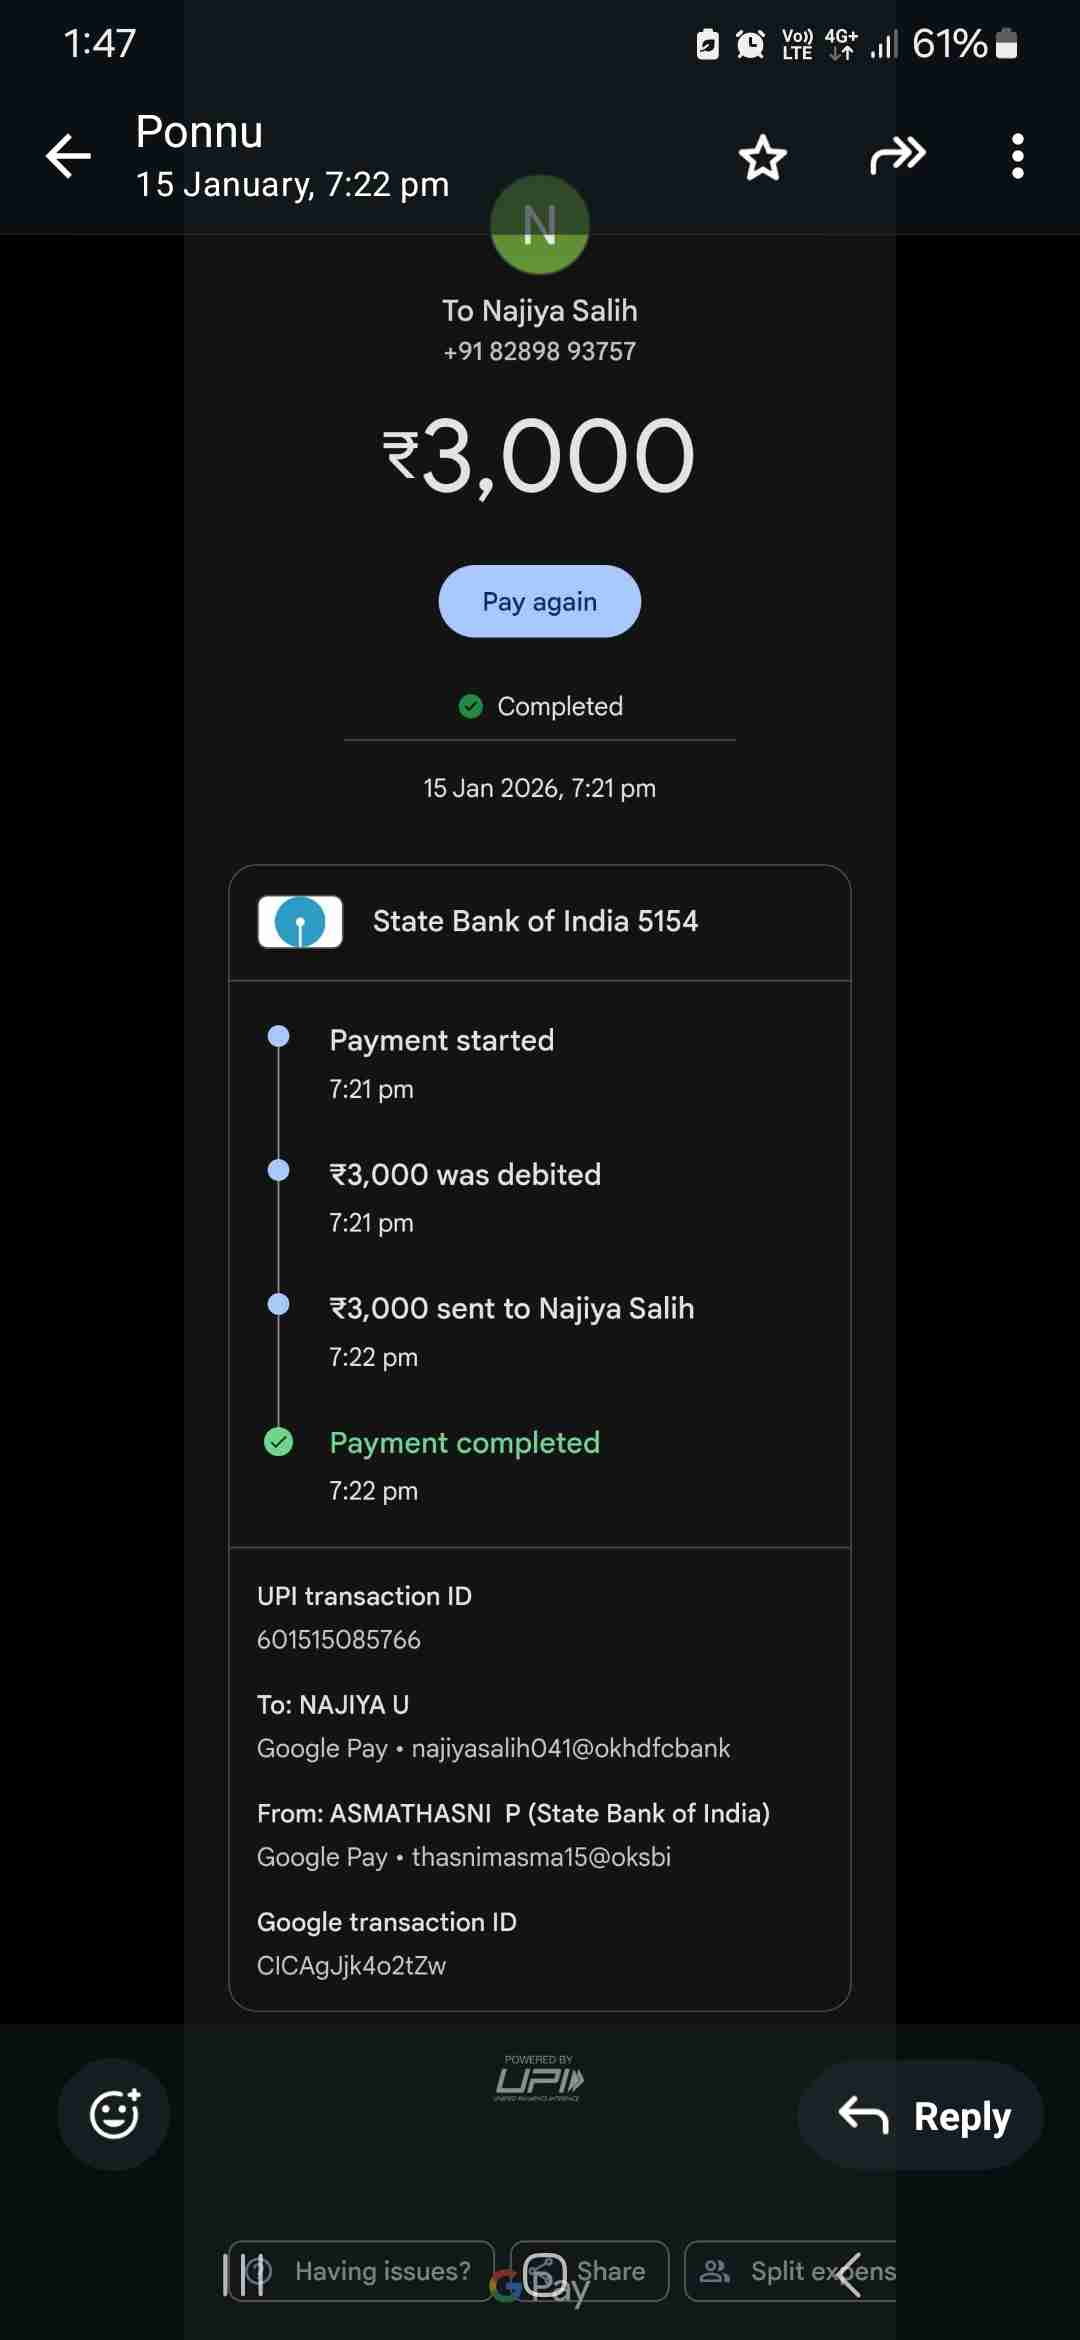Screen dimensions: 1080x2340
Task: Tap the Powered by UPI logo
Action: pyautogui.click(x=539, y=2080)
